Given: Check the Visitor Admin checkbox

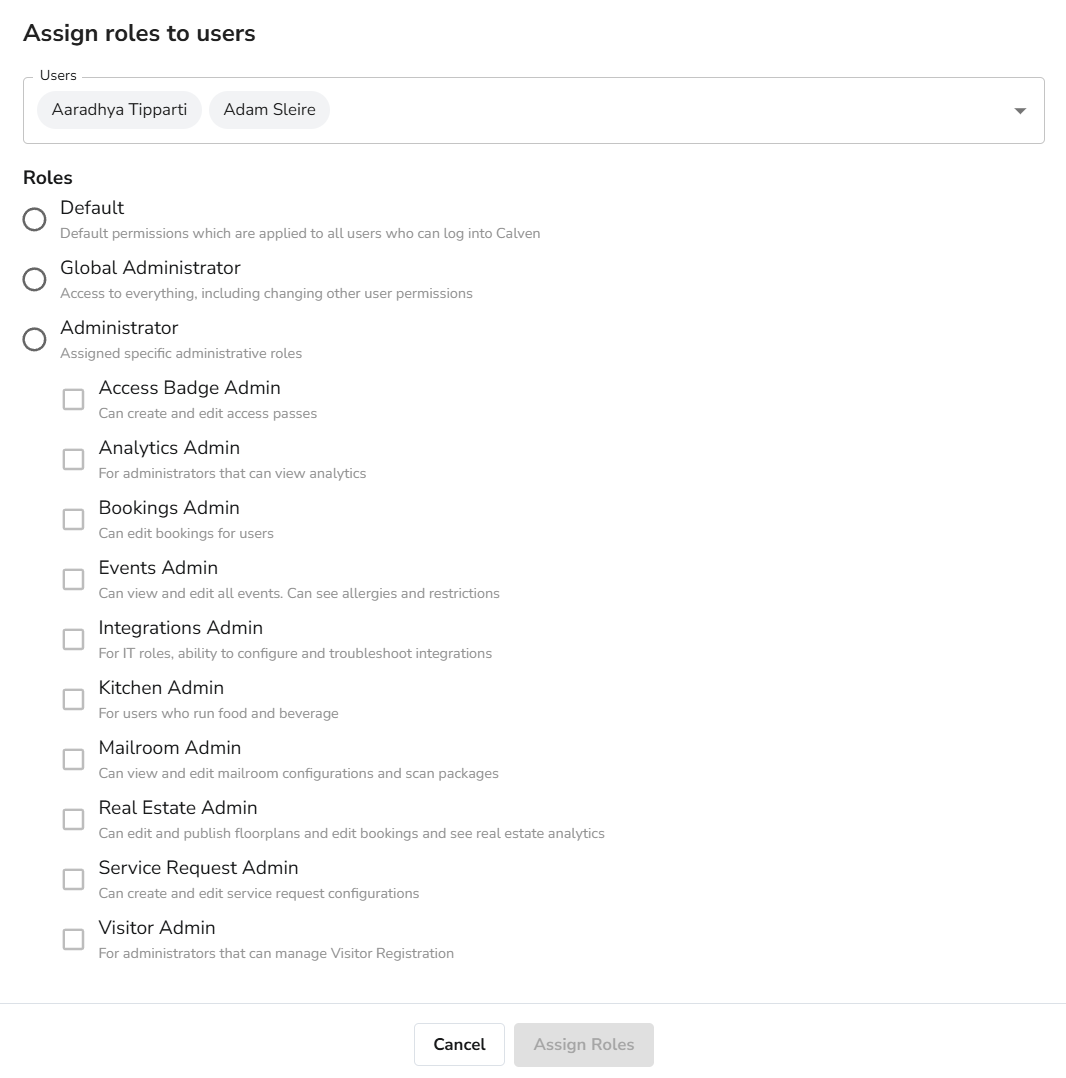Looking at the screenshot, I should (73, 940).
